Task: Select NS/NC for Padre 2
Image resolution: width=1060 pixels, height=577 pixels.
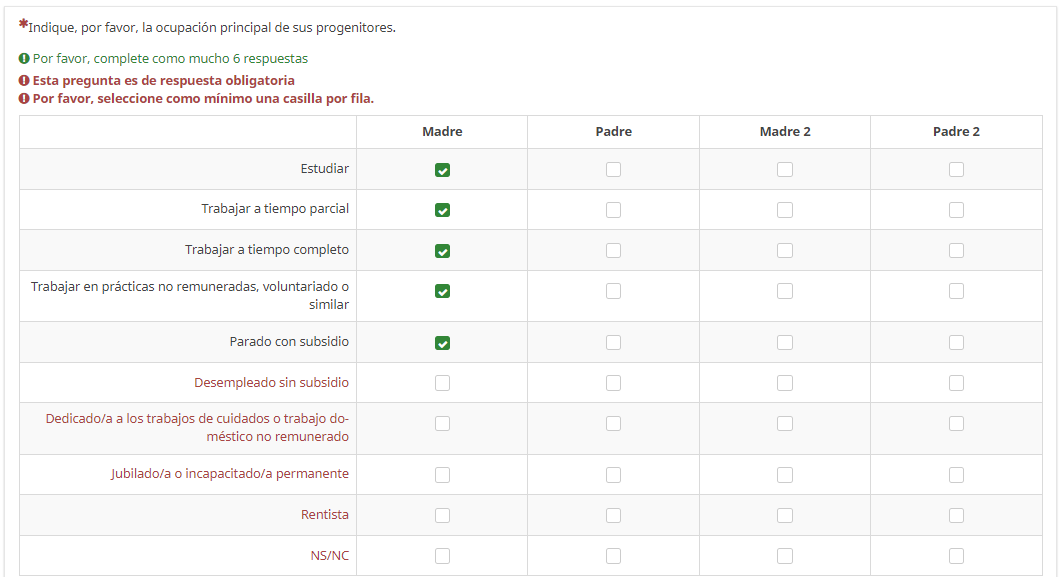Action: (x=956, y=556)
